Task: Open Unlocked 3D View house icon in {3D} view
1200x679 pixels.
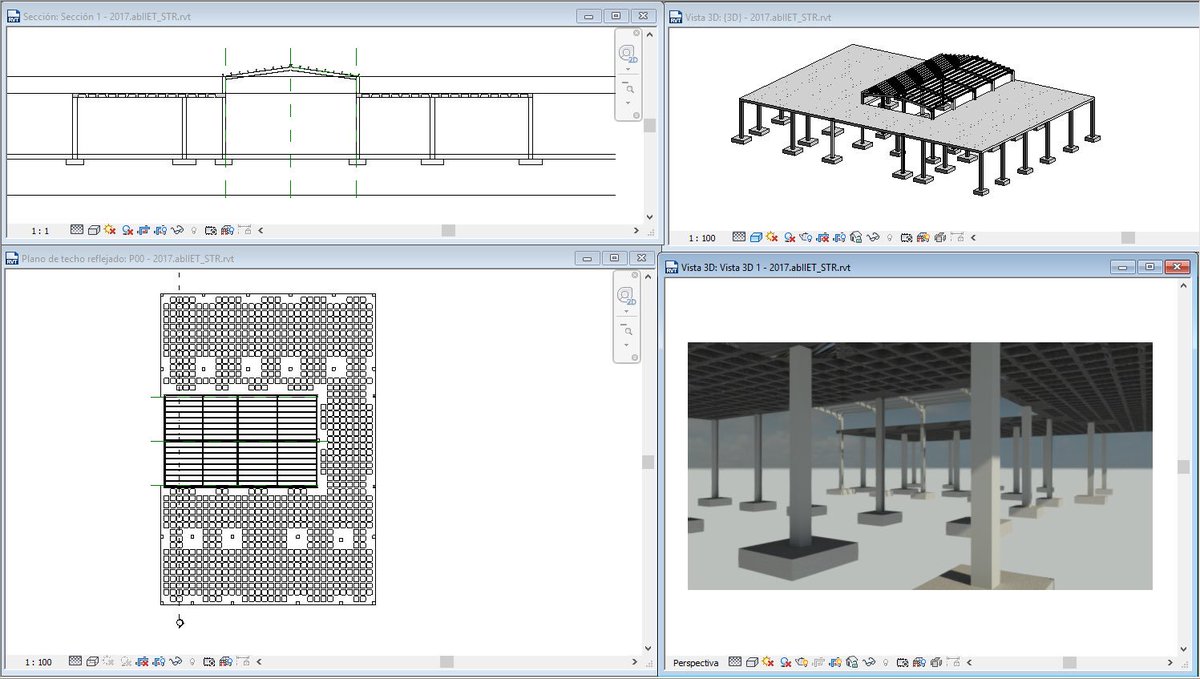Action: [x=856, y=238]
